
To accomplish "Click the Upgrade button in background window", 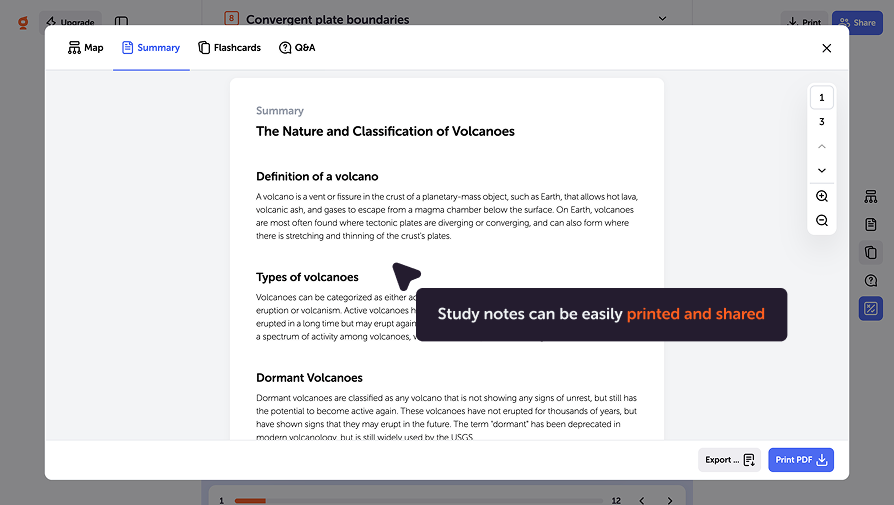I will [x=71, y=23].
